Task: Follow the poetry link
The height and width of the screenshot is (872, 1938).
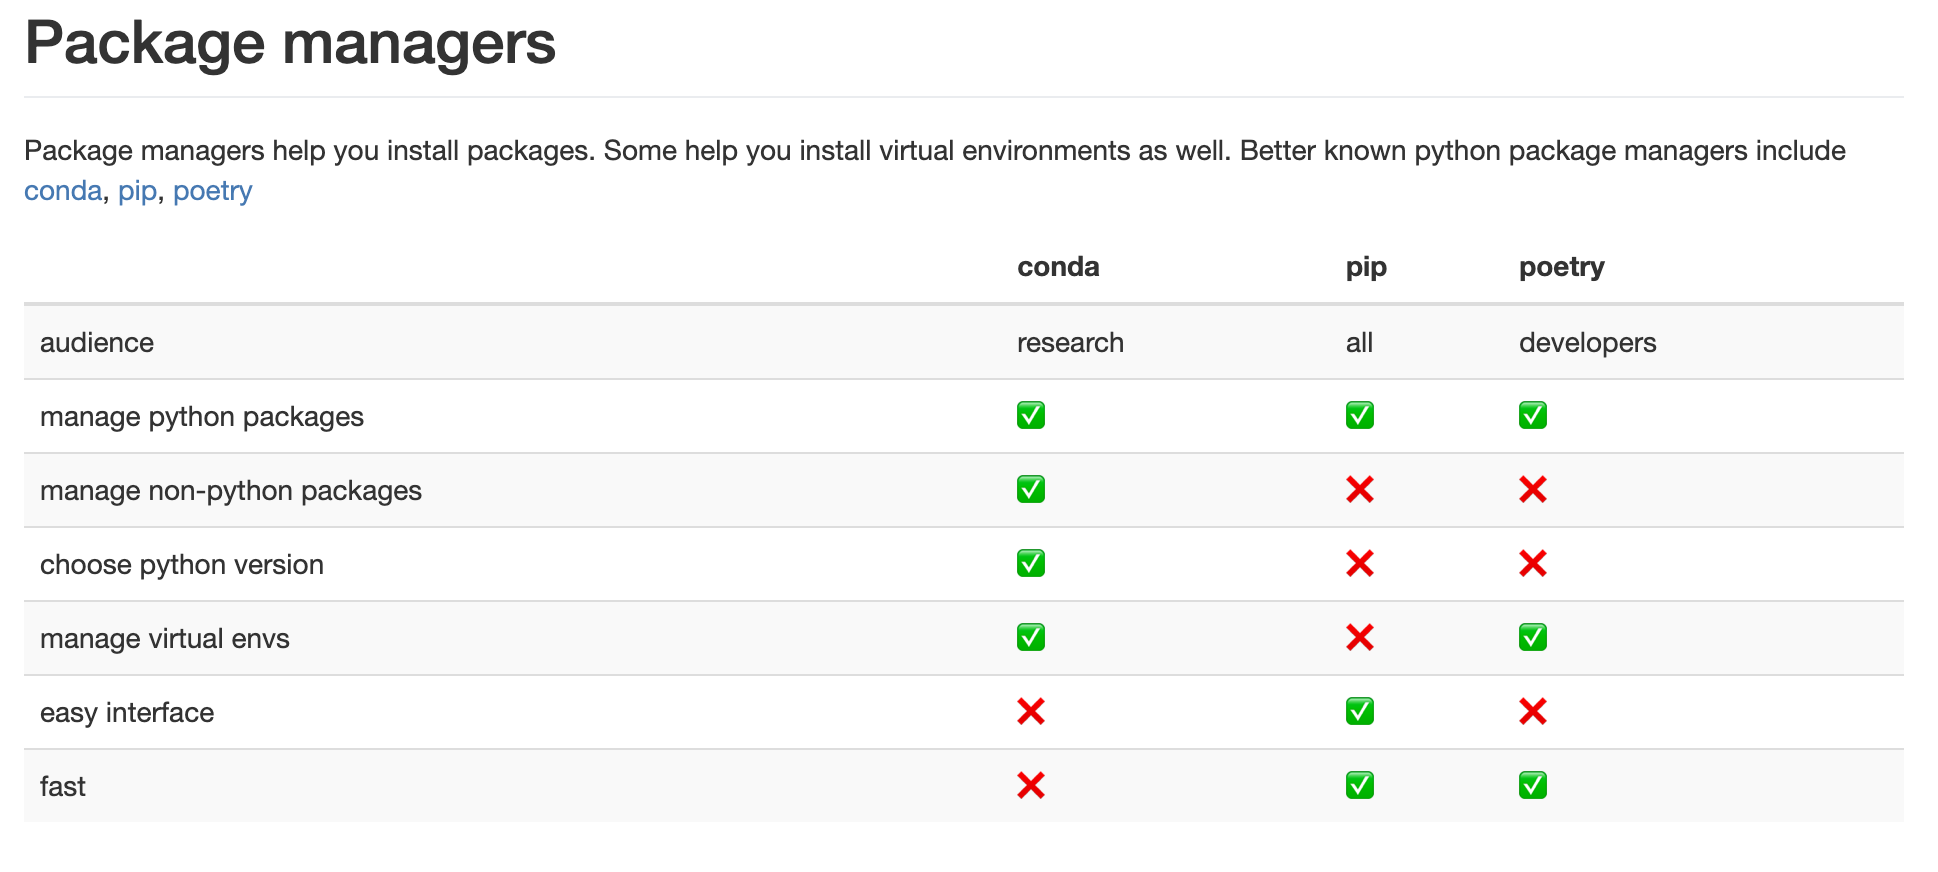Action: pyautogui.click(x=213, y=191)
